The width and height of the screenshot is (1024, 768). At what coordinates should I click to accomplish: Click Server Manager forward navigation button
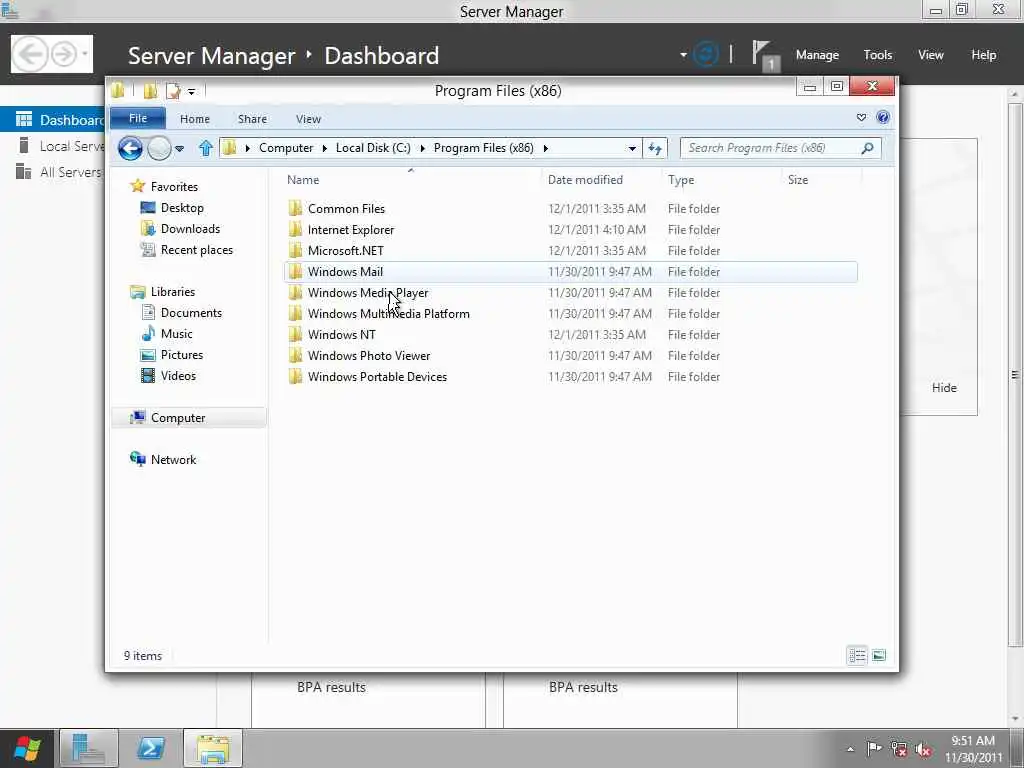tap(64, 54)
